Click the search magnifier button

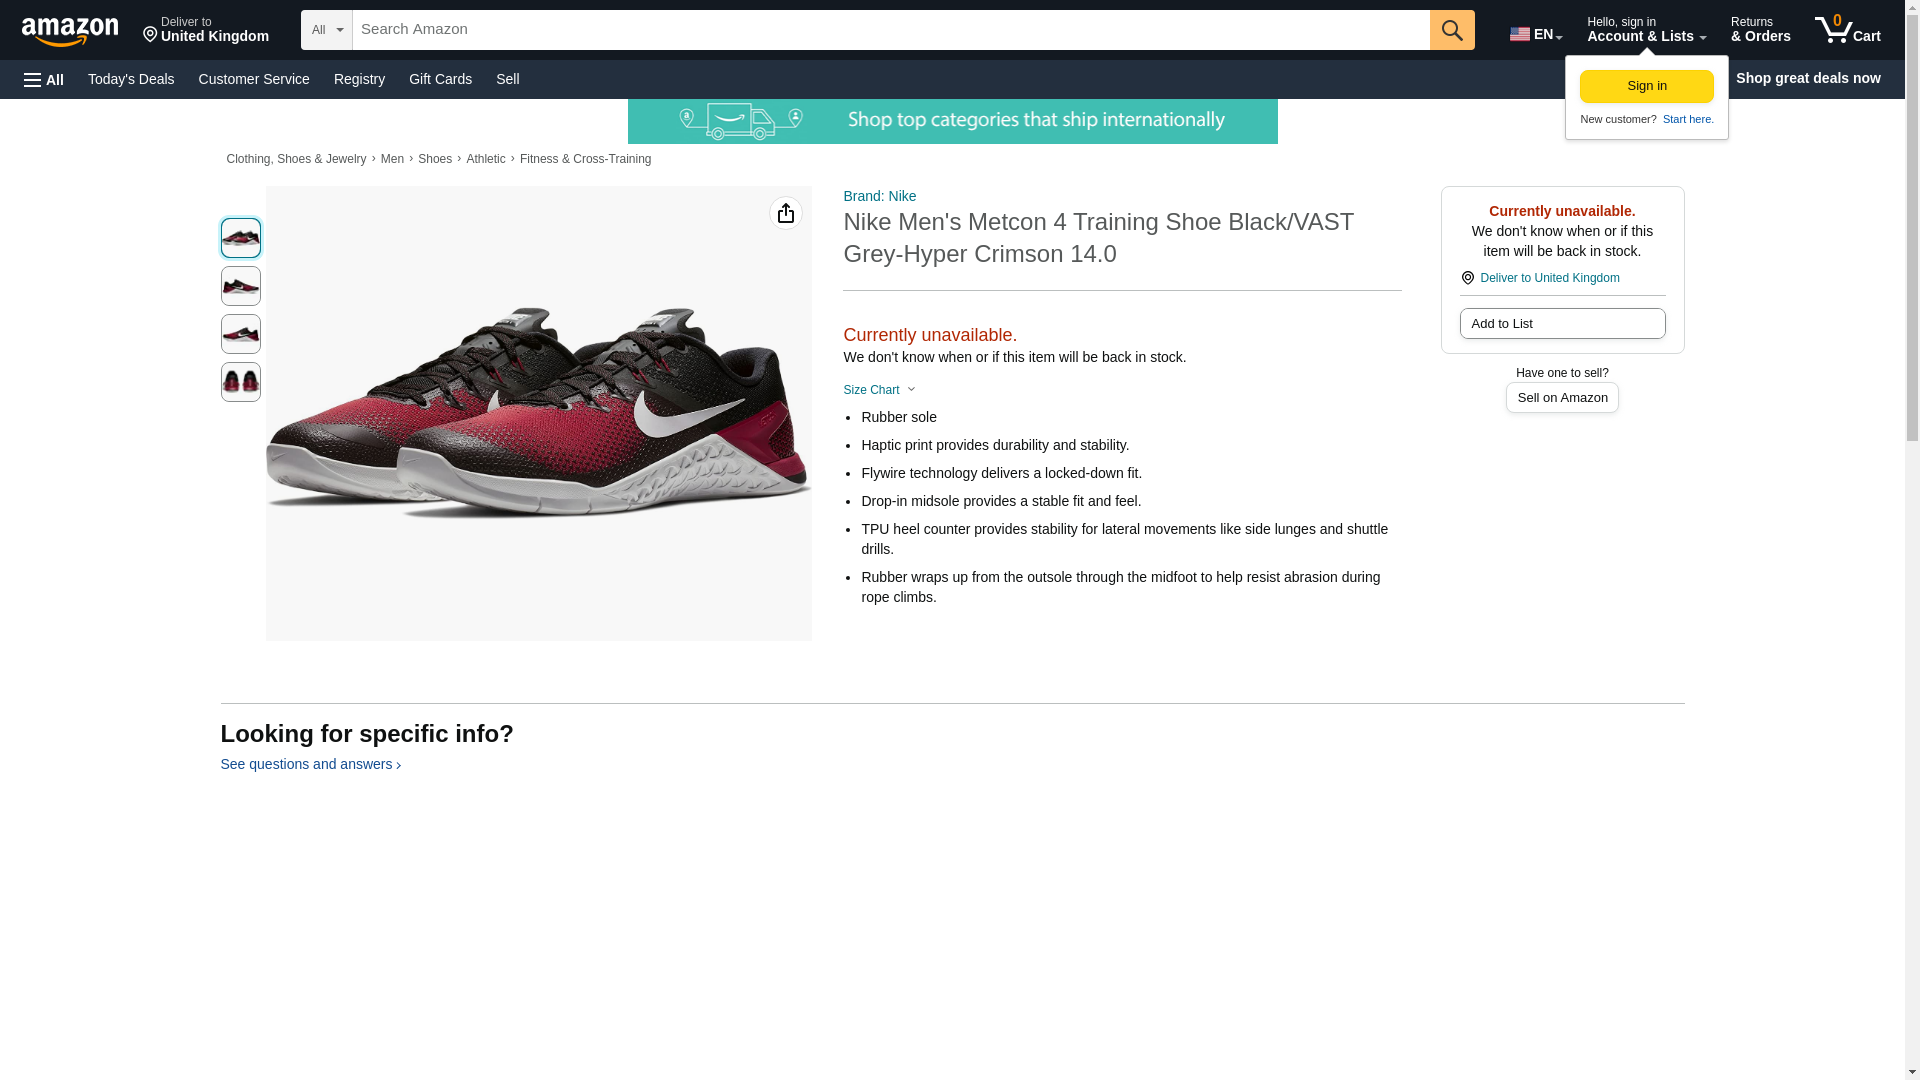click(1451, 30)
